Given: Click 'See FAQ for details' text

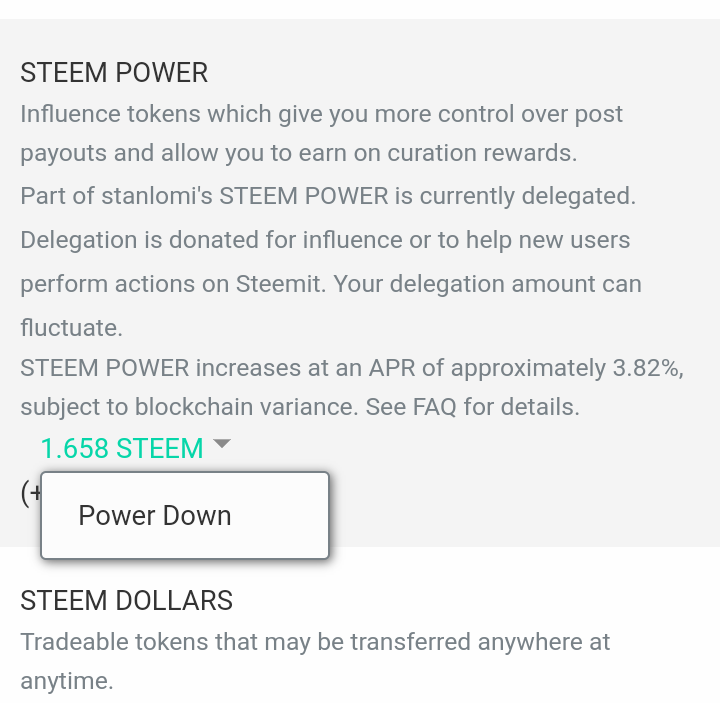Looking at the screenshot, I should point(482,407).
